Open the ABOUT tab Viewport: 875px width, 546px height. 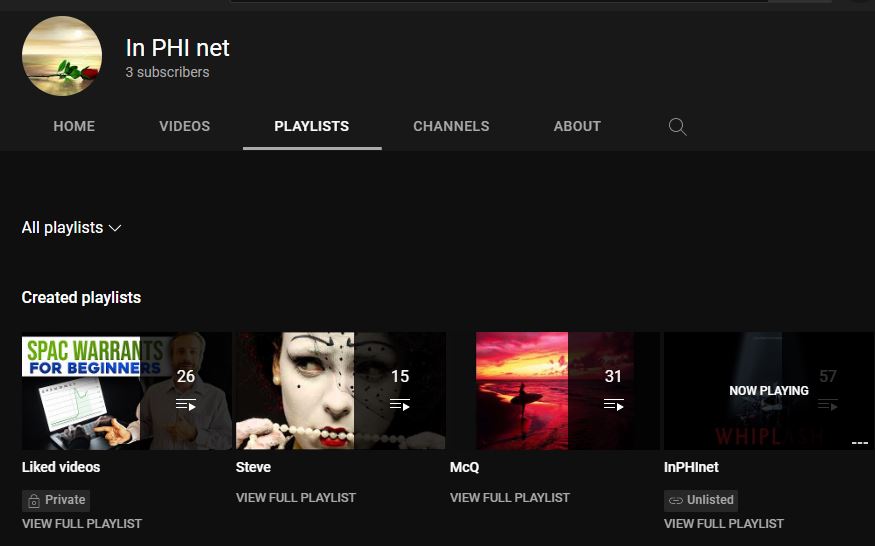(577, 127)
